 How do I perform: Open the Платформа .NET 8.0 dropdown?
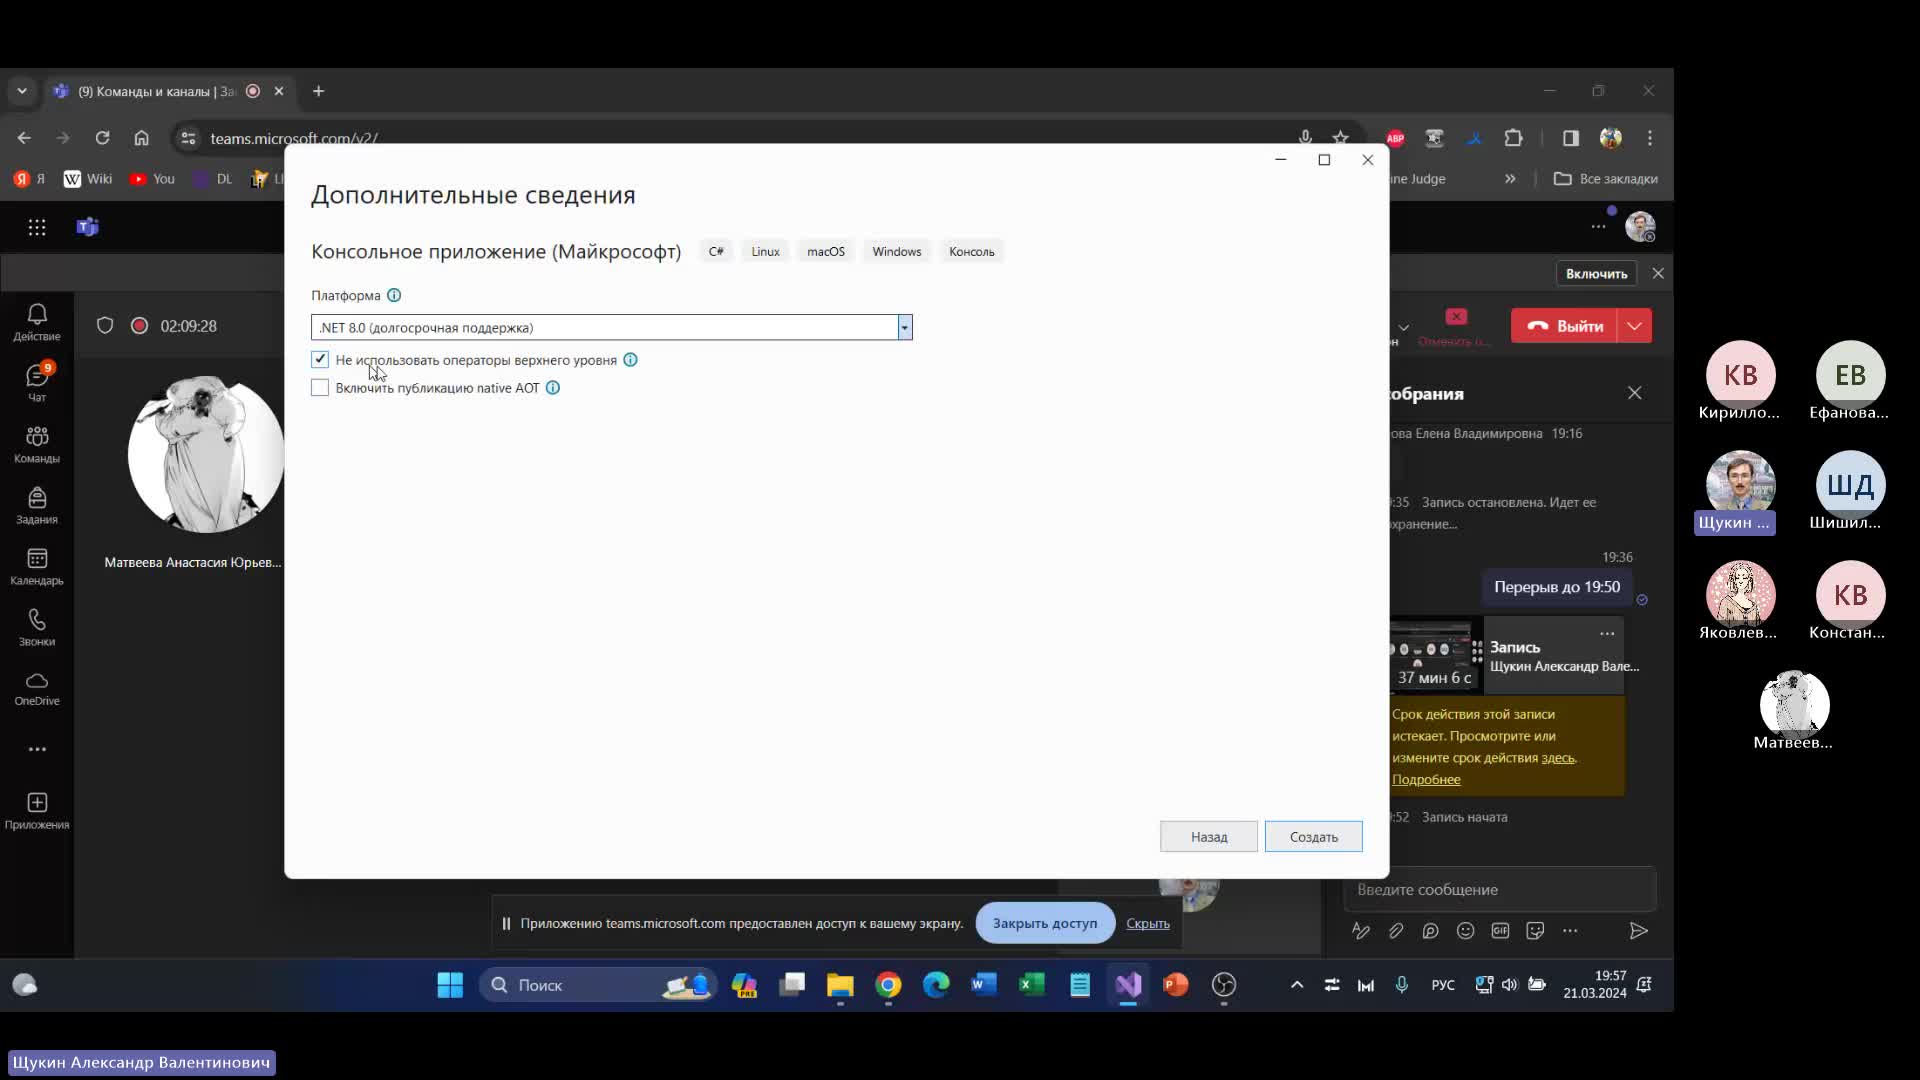(904, 328)
